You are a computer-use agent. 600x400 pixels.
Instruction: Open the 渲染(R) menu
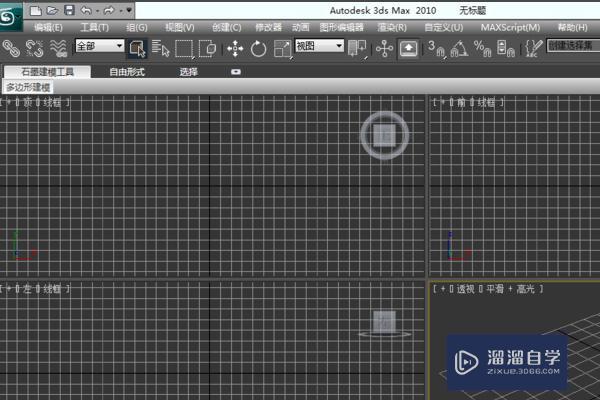pos(392,28)
